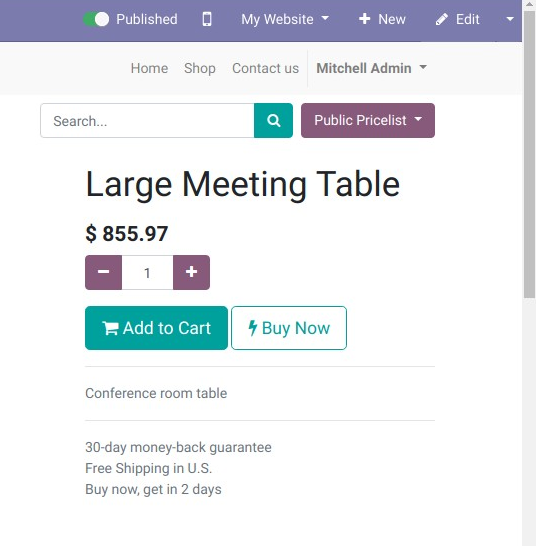Increase quantity with the plus button

click(192, 272)
